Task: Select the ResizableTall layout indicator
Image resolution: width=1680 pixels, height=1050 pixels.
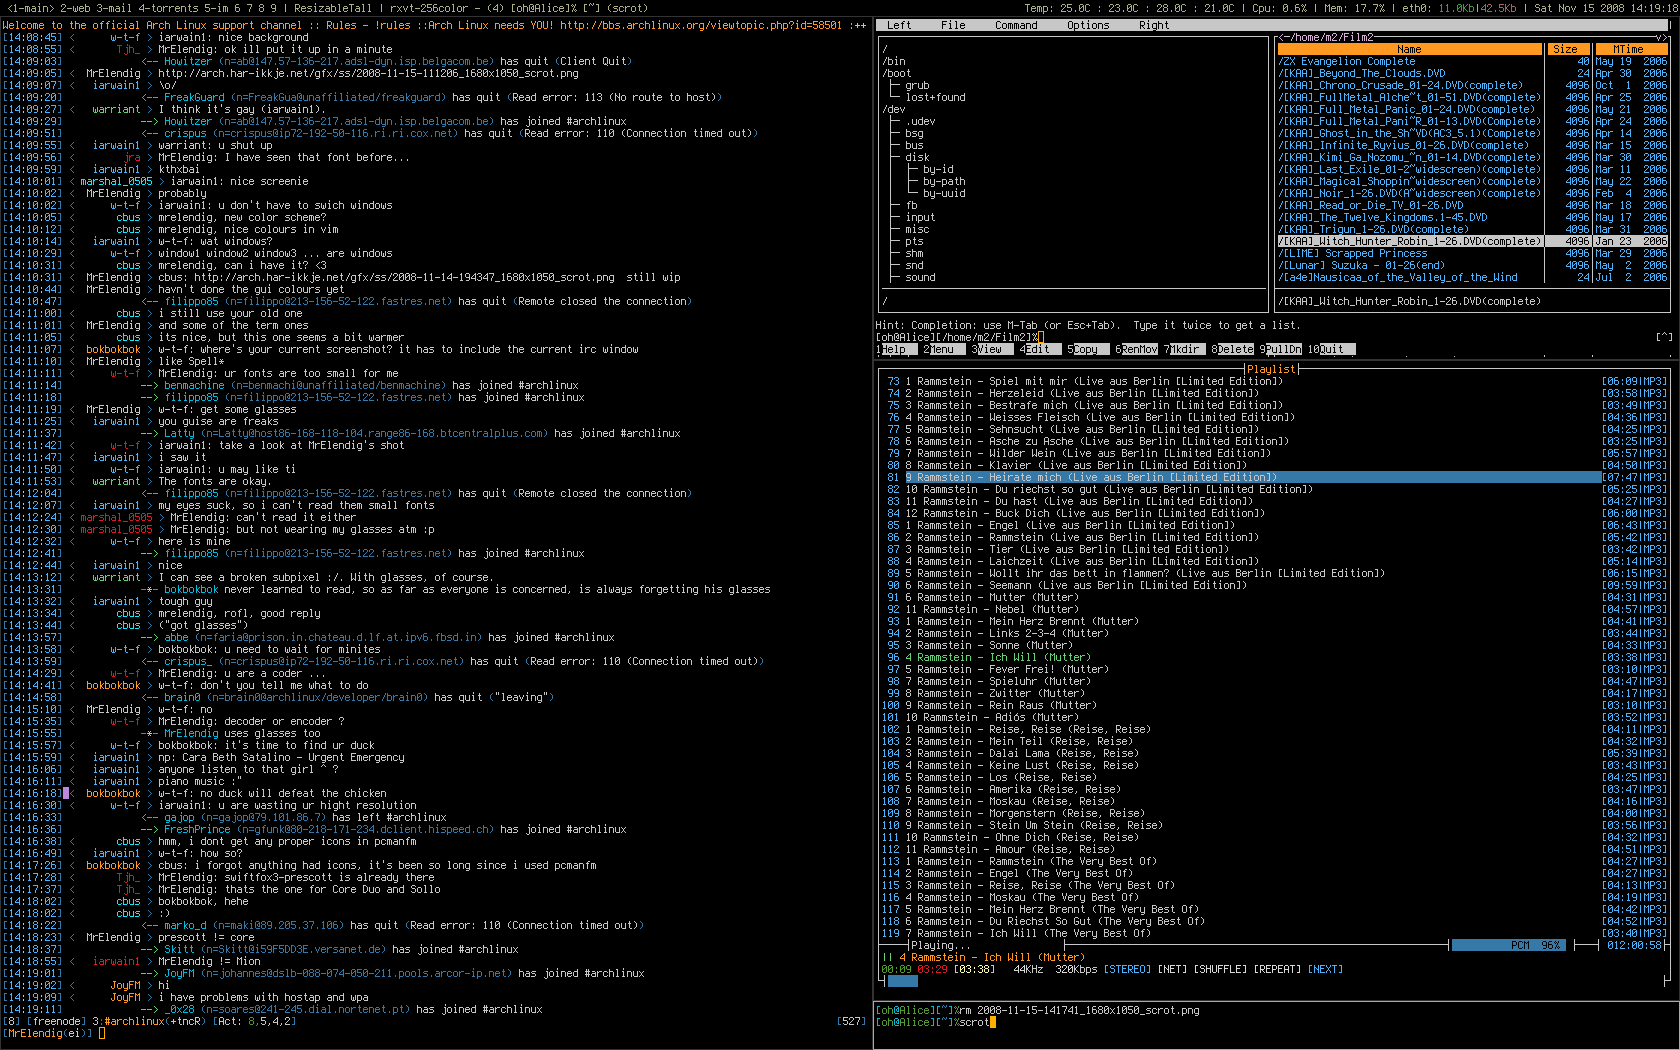Action: point(332,8)
